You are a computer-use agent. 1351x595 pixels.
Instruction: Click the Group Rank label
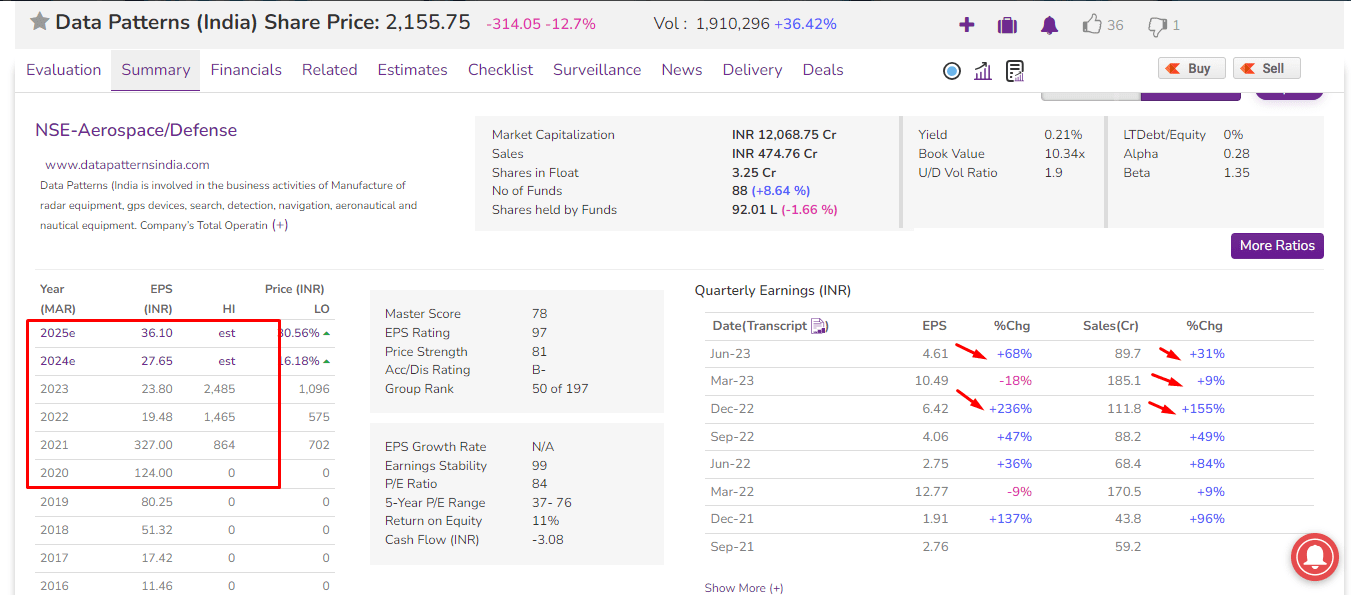[x=419, y=389]
